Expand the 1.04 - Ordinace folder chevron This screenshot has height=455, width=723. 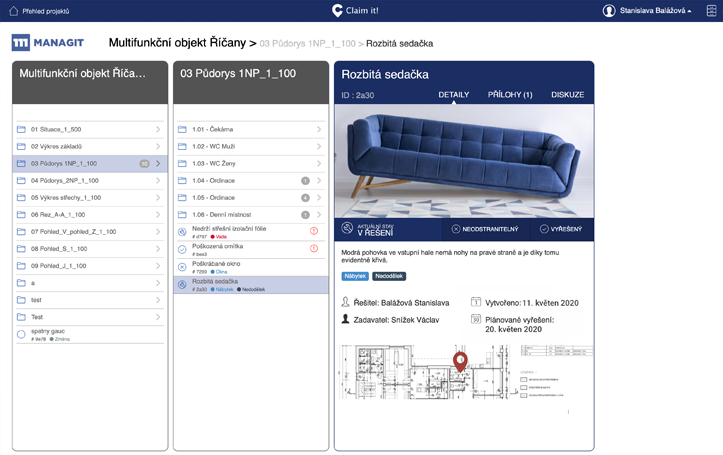click(319, 180)
